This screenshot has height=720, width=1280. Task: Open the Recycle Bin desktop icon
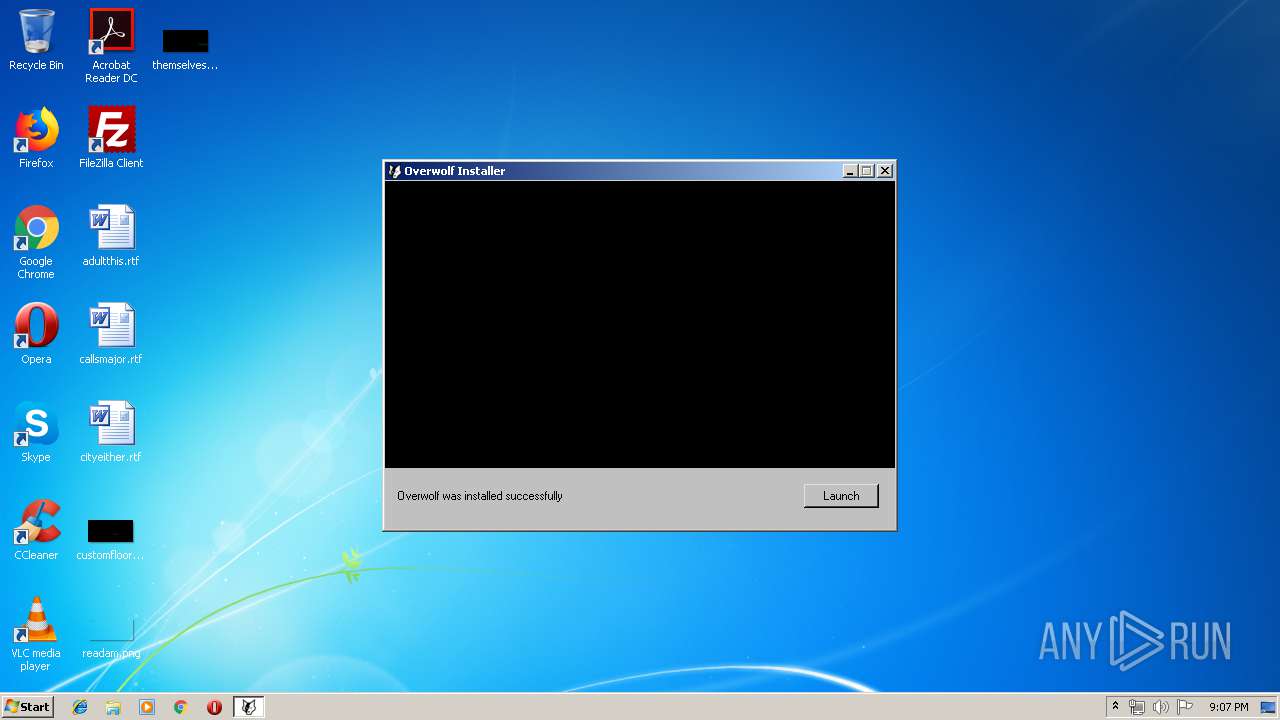tap(36, 40)
